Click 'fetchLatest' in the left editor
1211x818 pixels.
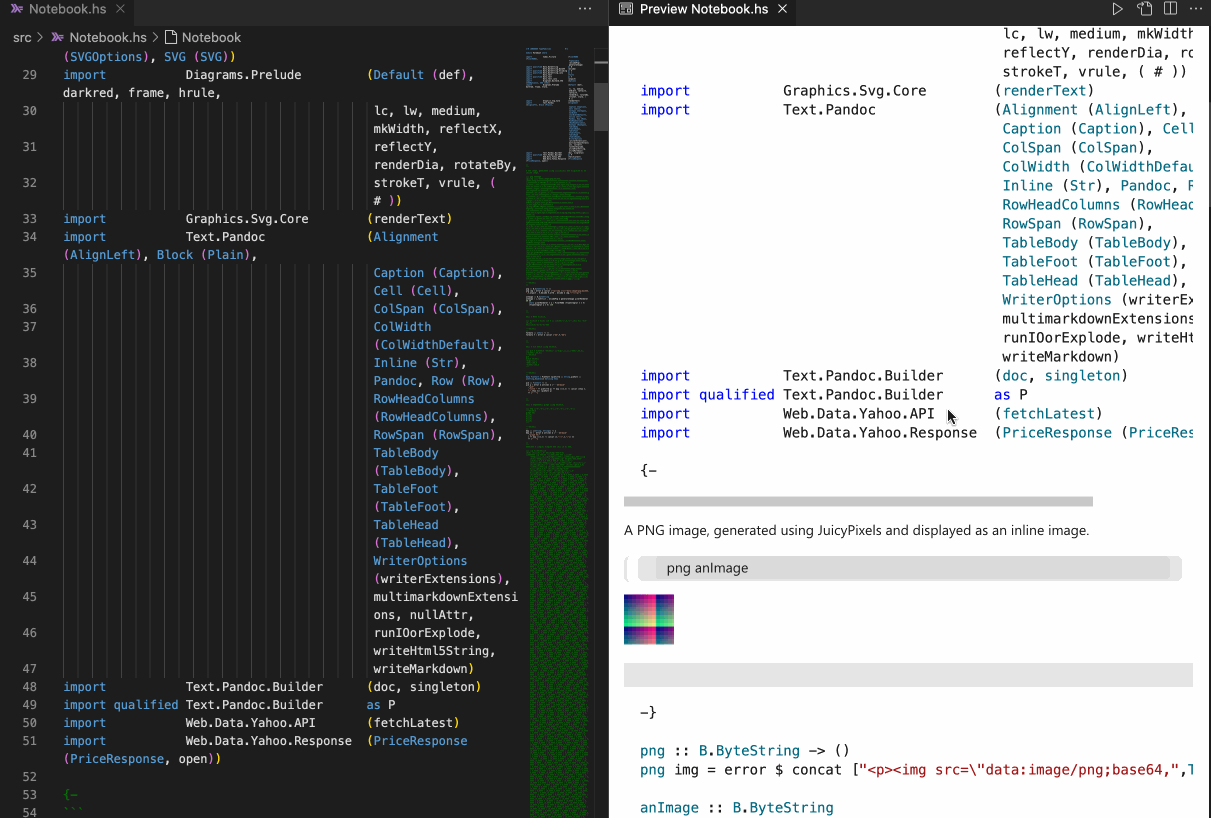(x=413, y=723)
